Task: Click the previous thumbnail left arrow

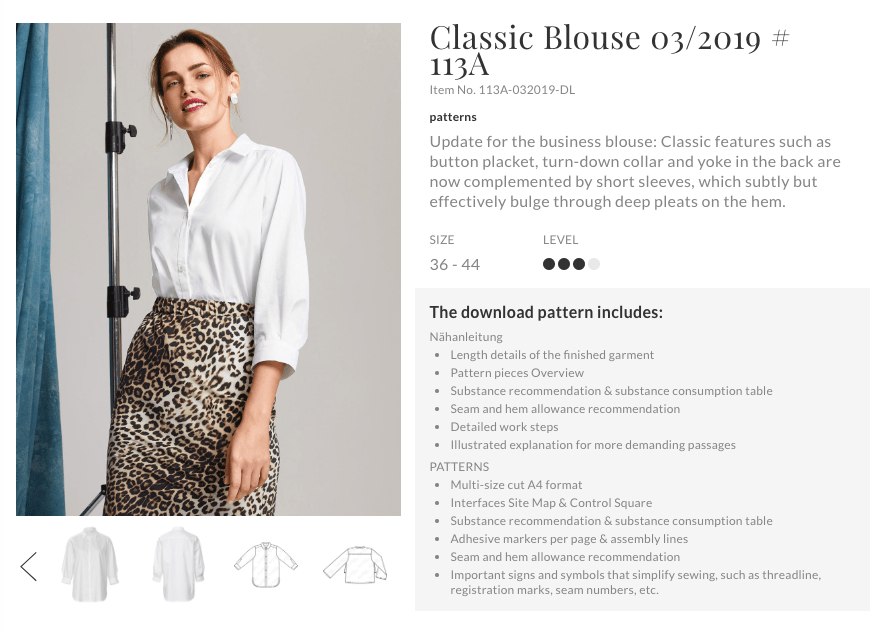Action: (28, 566)
